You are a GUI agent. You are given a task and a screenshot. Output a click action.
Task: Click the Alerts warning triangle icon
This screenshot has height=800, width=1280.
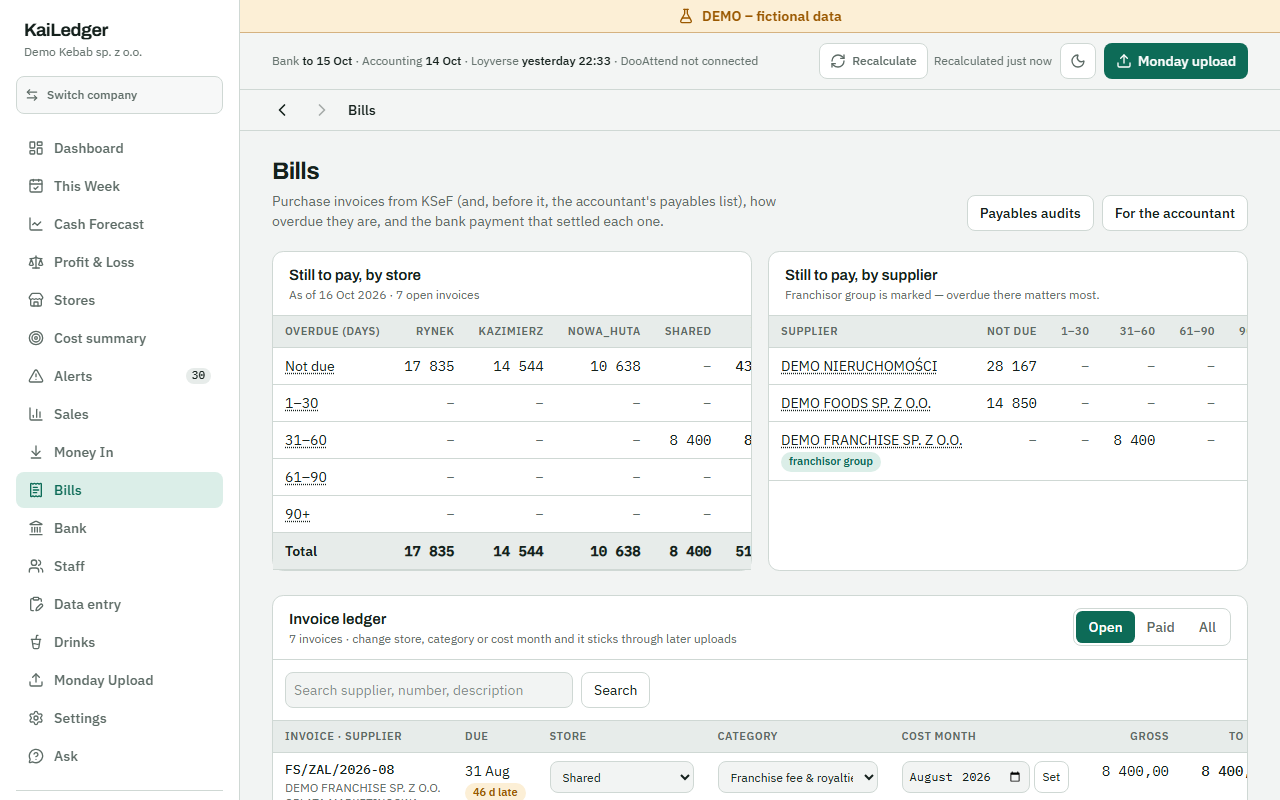click(x=36, y=376)
